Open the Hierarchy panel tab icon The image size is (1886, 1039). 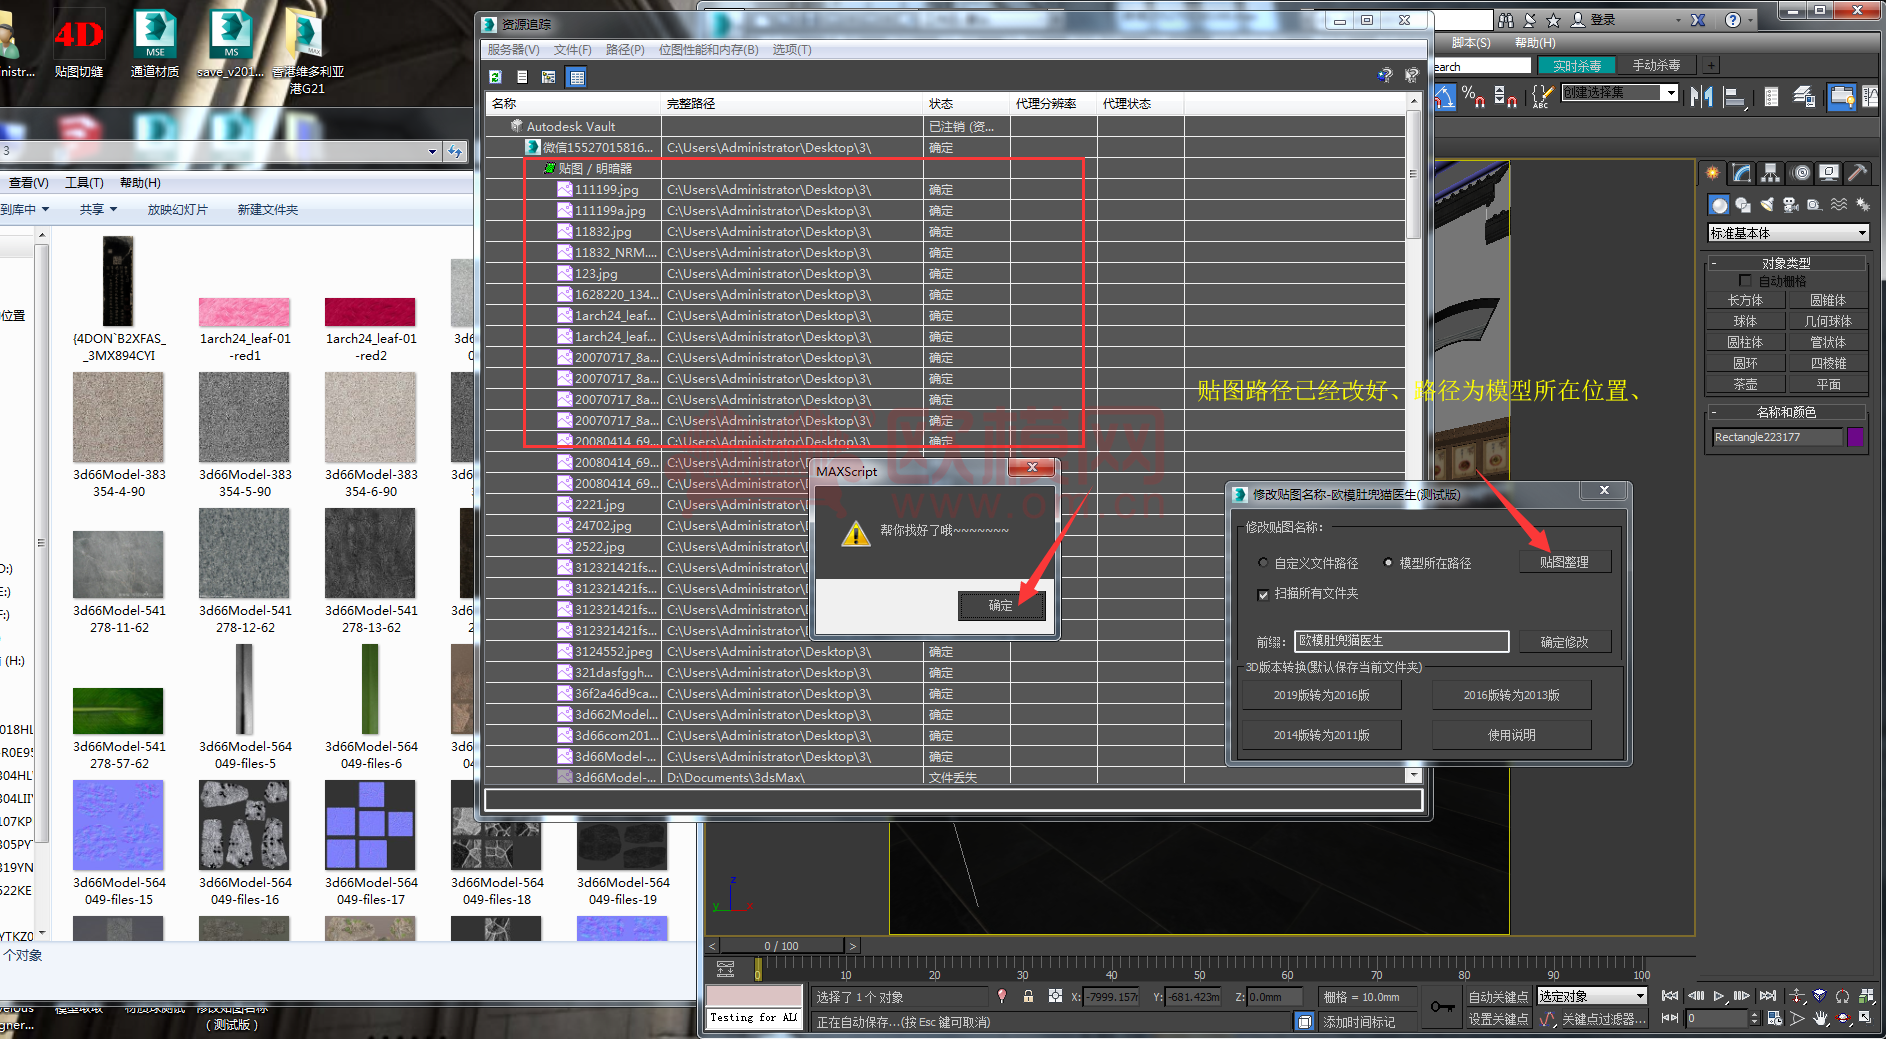coord(1771,173)
